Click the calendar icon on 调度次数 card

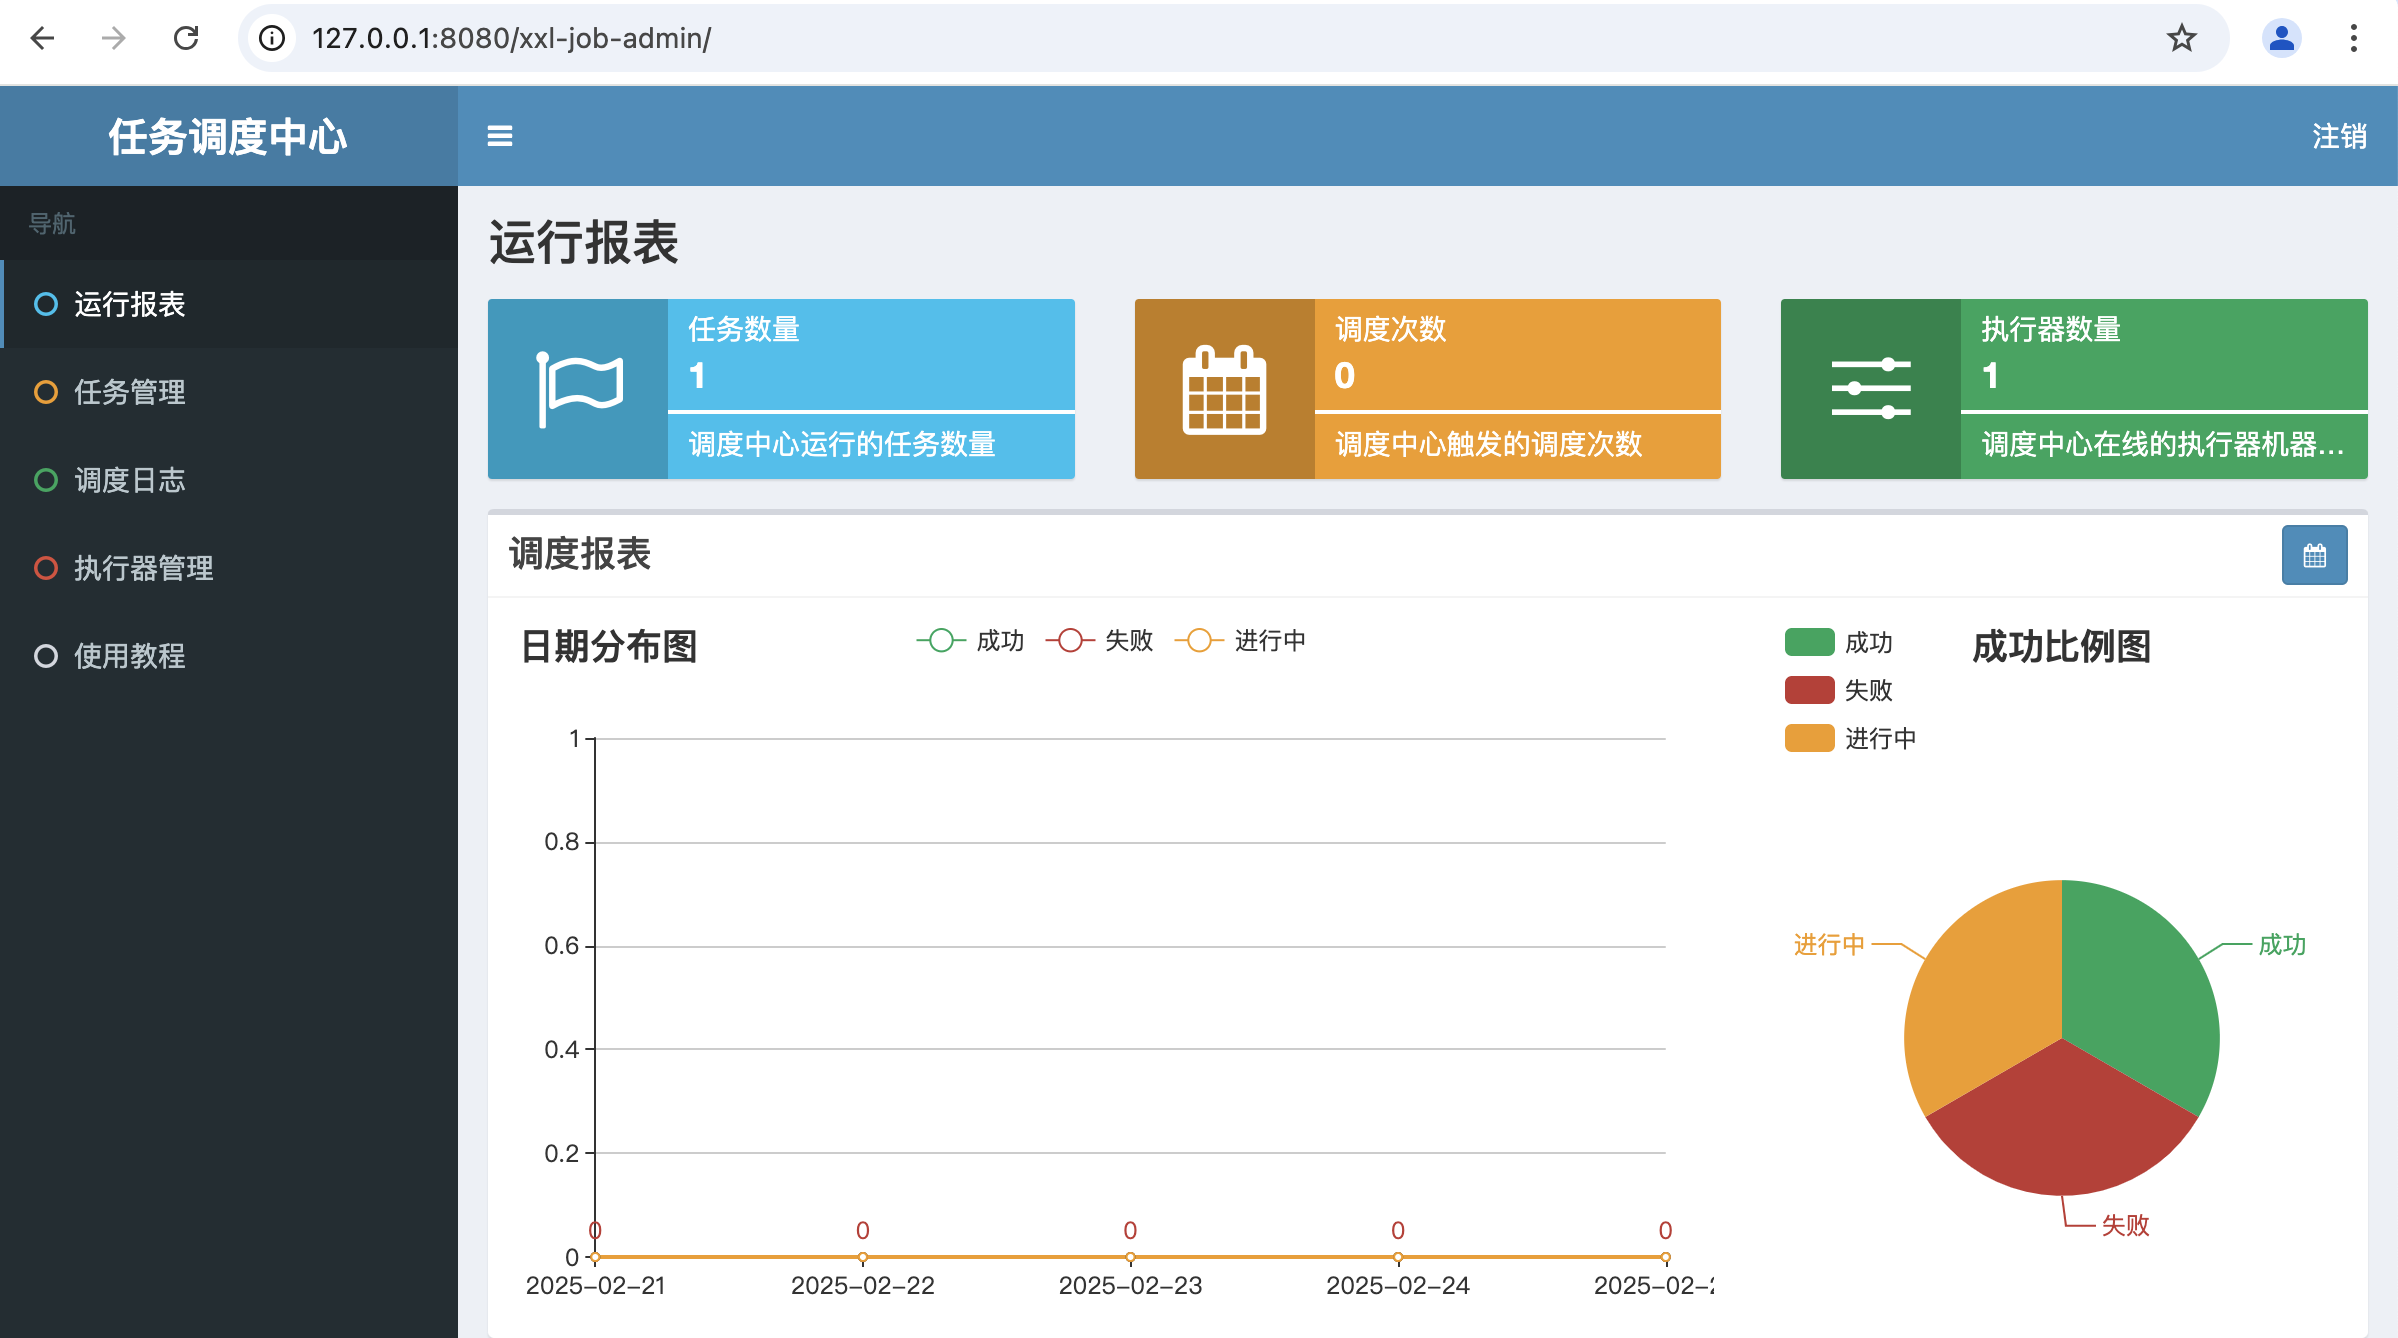coord(1224,389)
